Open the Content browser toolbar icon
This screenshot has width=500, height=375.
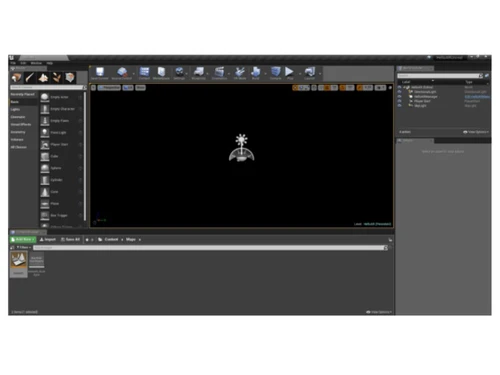144,72
